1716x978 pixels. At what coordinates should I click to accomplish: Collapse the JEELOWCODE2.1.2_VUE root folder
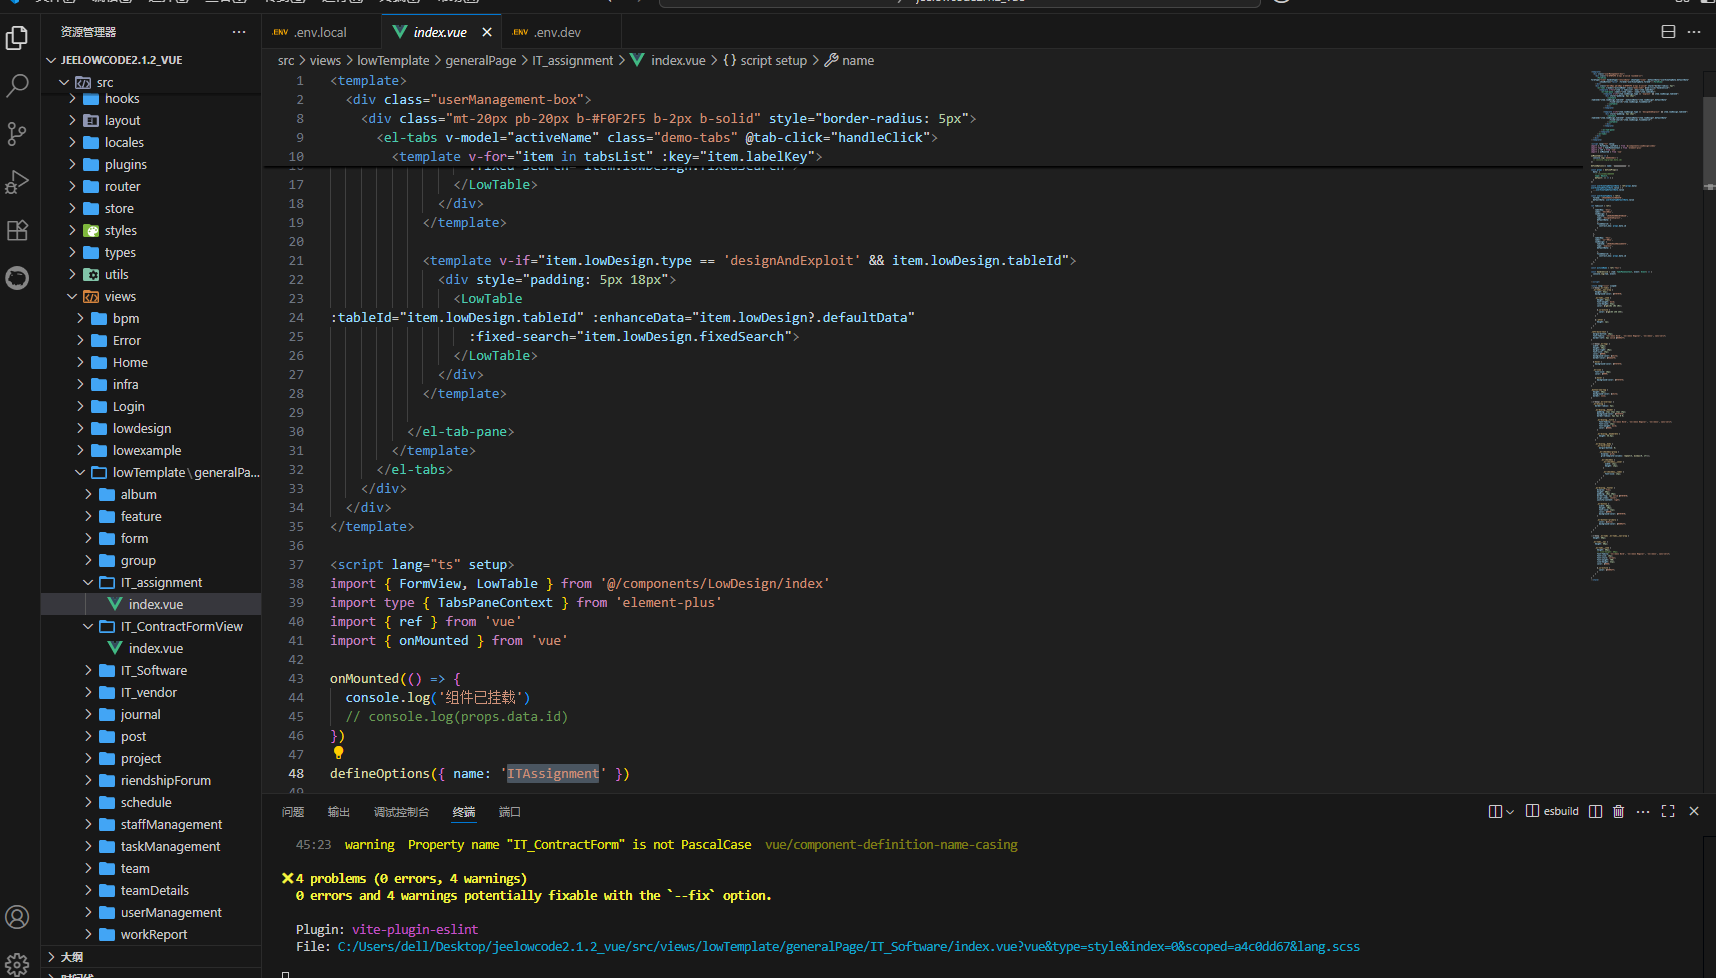[151, 60]
